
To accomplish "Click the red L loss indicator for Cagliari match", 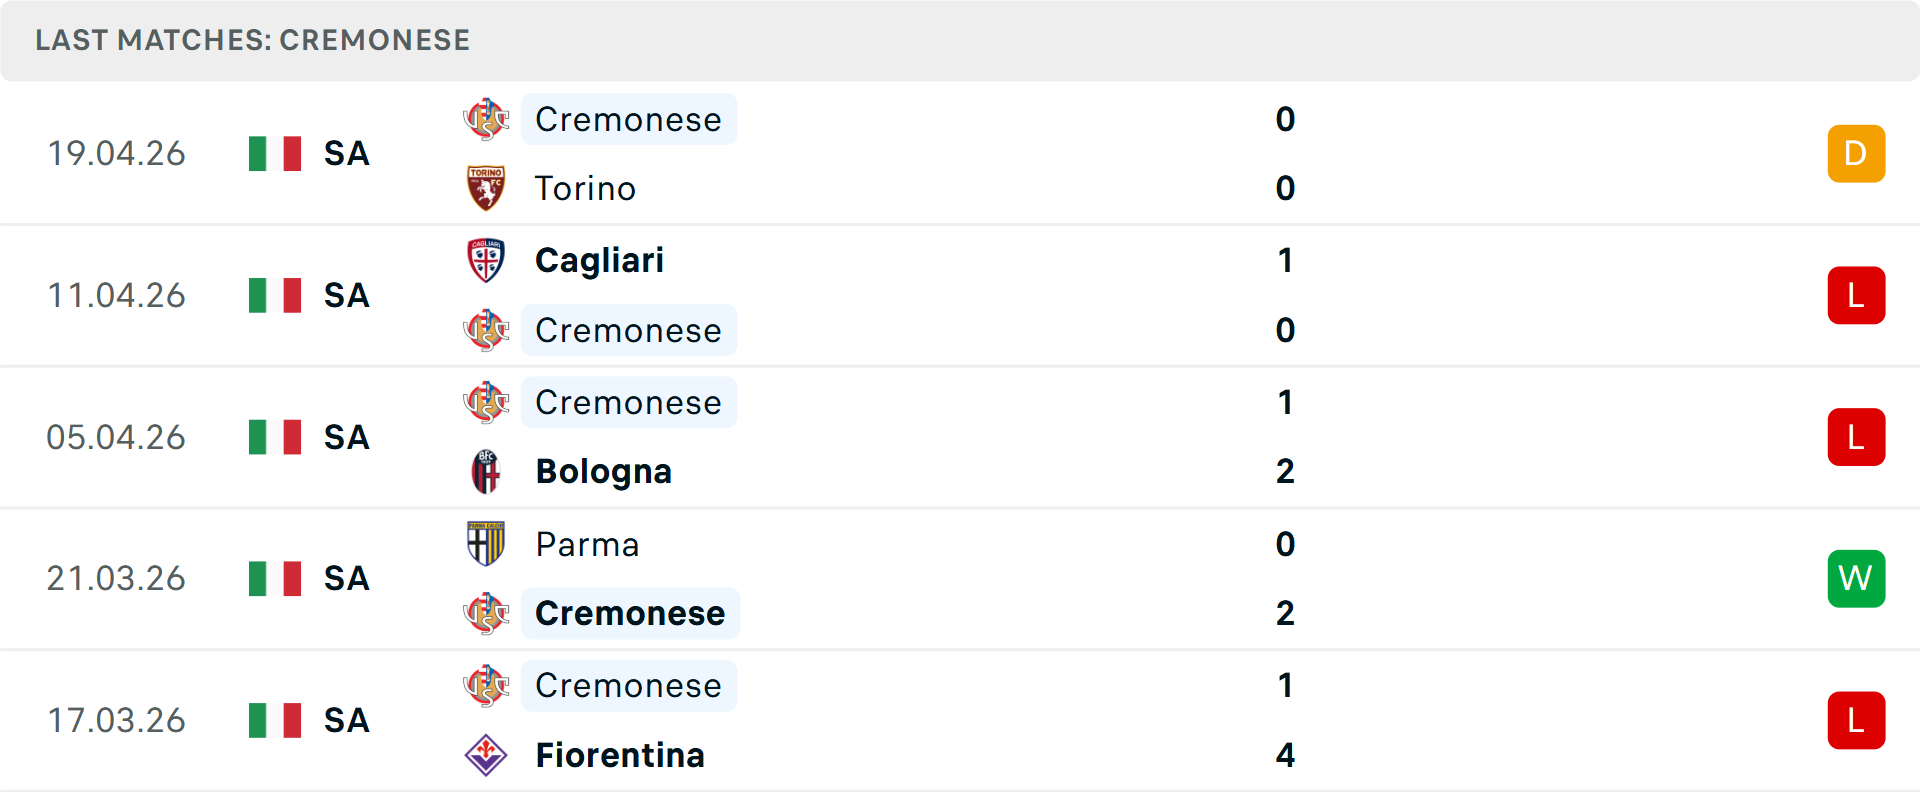I will click(x=1856, y=295).
